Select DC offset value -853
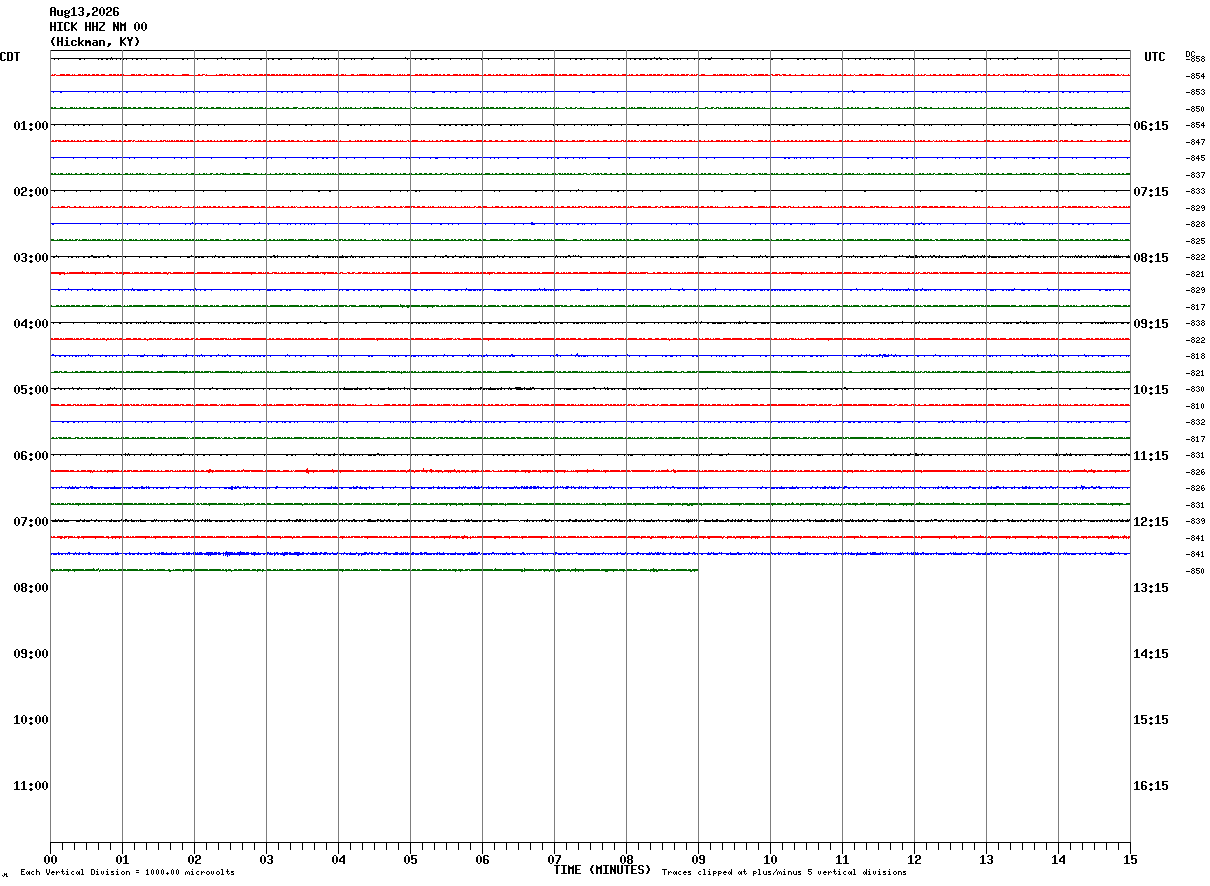1210x886 pixels. [x=1196, y=93]
